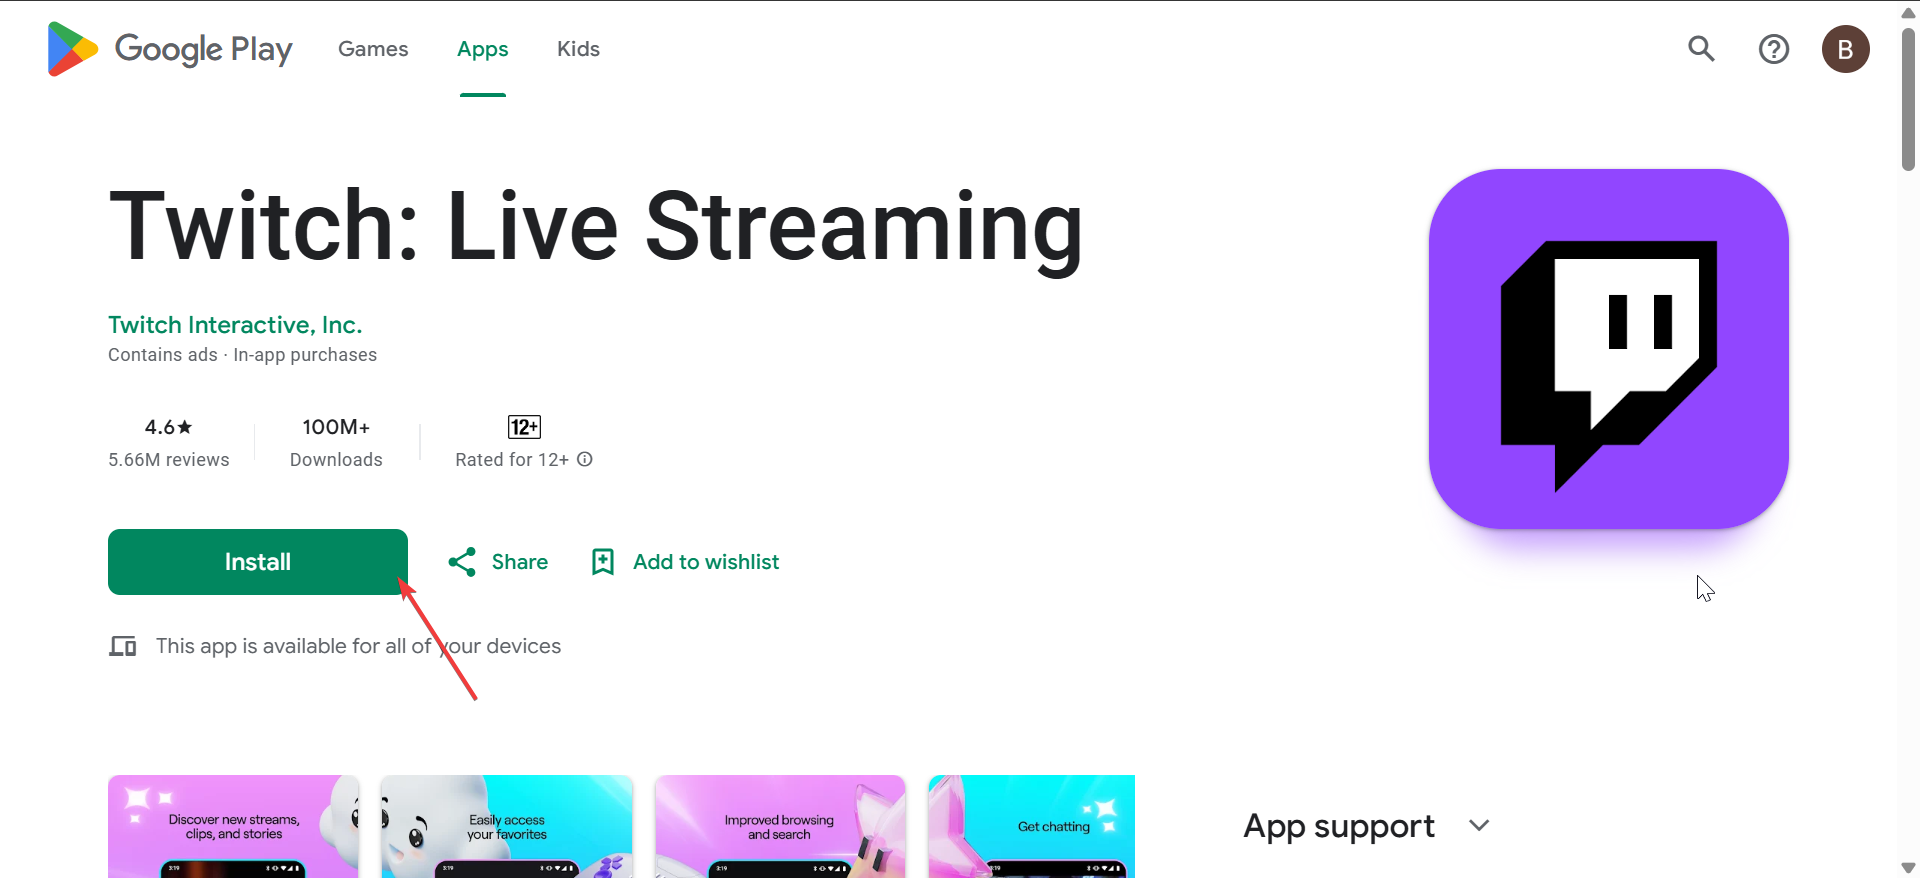Click the scrollbar down arrow
1920x878 pixels.
pyautogui.click(x=1908, y=867)
